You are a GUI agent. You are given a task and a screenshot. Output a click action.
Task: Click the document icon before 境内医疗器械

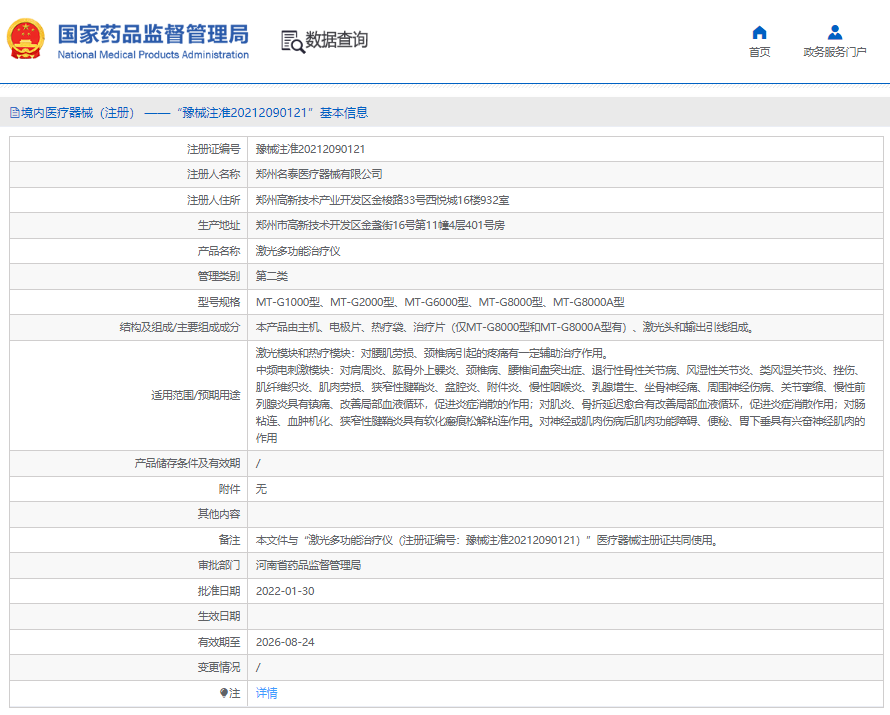(14, 113)
